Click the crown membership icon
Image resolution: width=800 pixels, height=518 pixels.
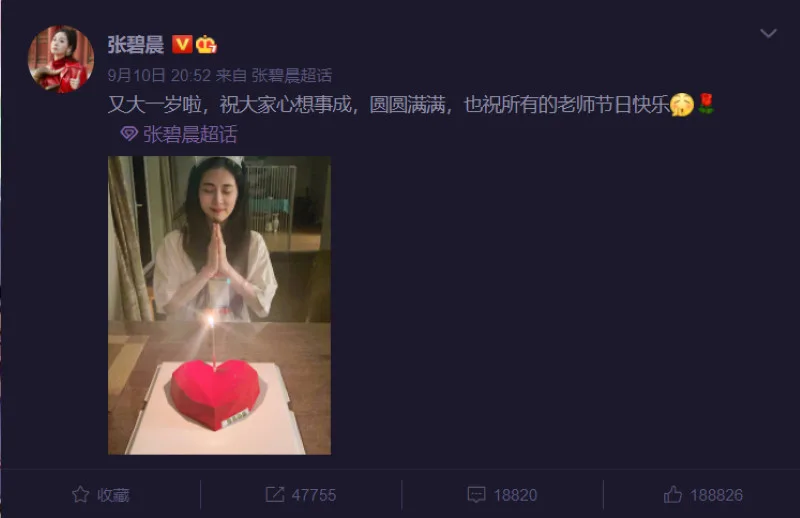pos(206,44)
